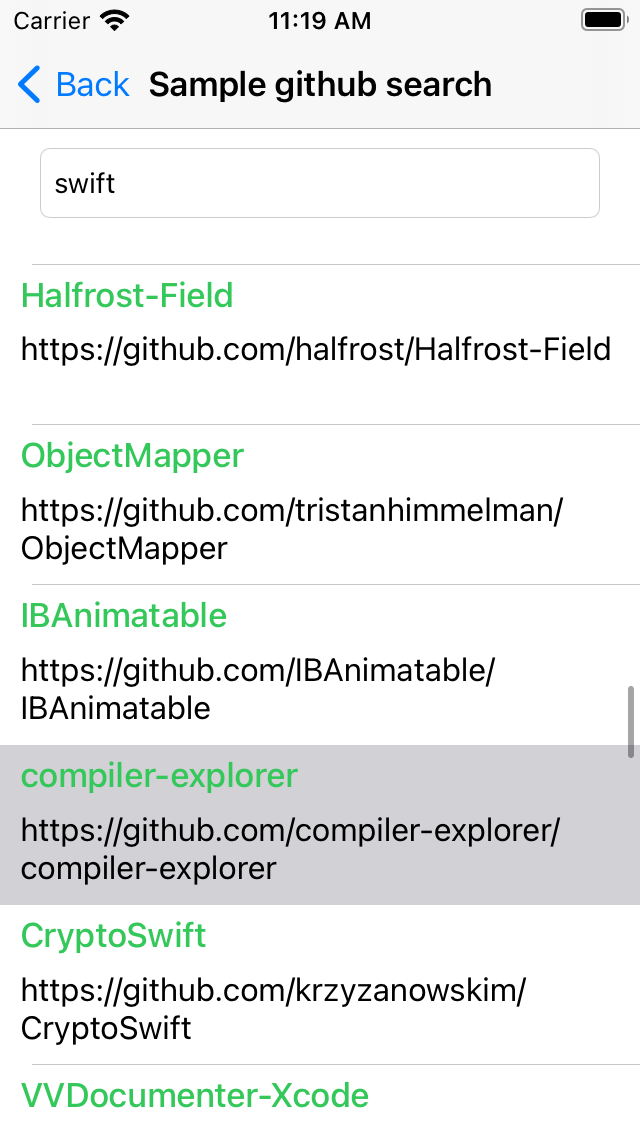Viewport: 640px width, 1136px height.
Task: Select the IBAnimatable repository title
Action: [x=124, y=616]
